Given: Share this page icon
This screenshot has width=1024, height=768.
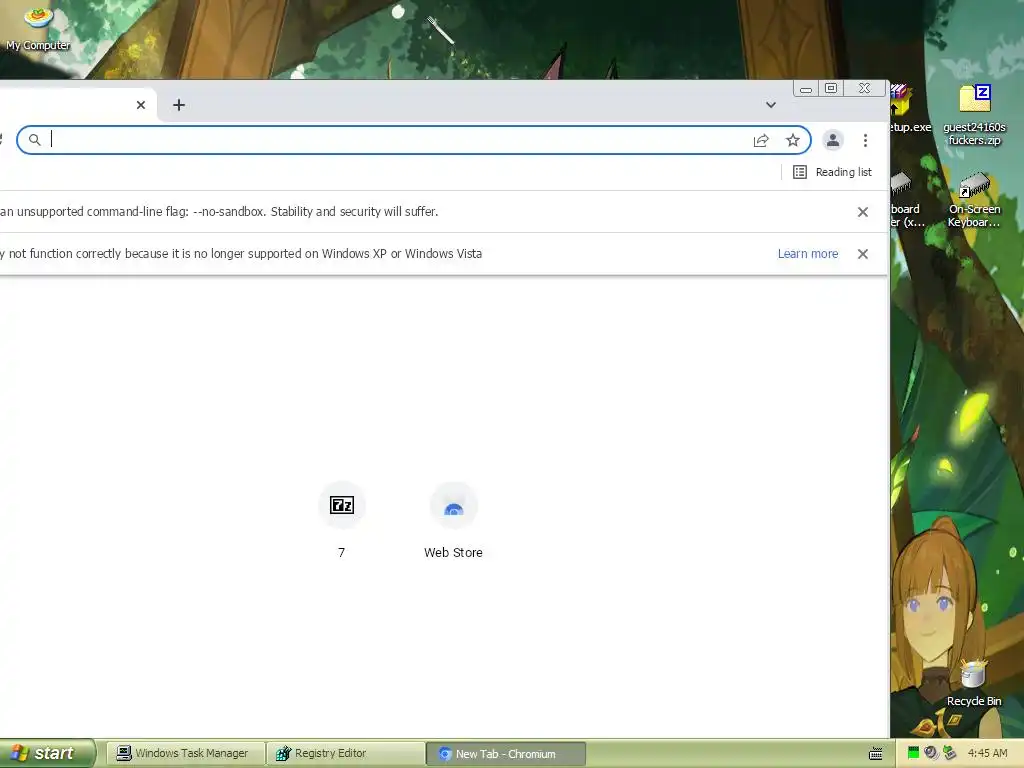Looking at the screenshot, I should pos(761,140).
